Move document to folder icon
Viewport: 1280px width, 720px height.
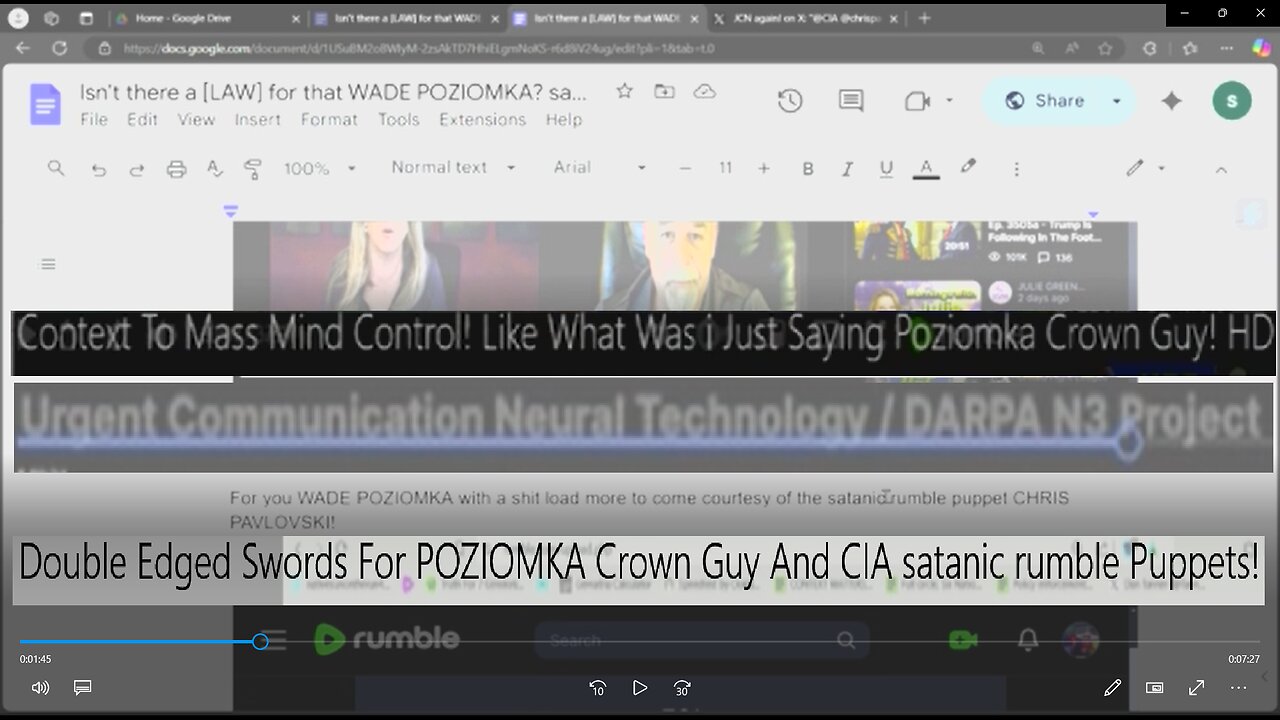(x=664, y=92)
